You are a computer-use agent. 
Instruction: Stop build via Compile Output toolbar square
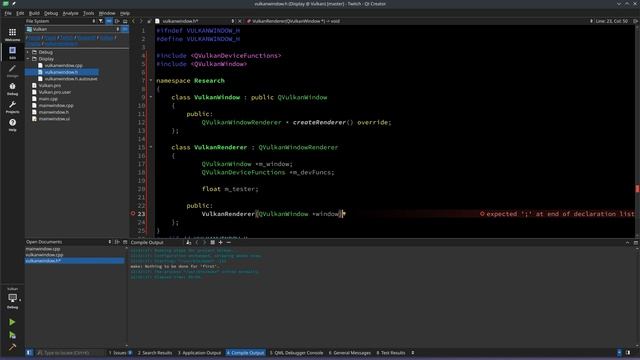click(x=213, y=242)
